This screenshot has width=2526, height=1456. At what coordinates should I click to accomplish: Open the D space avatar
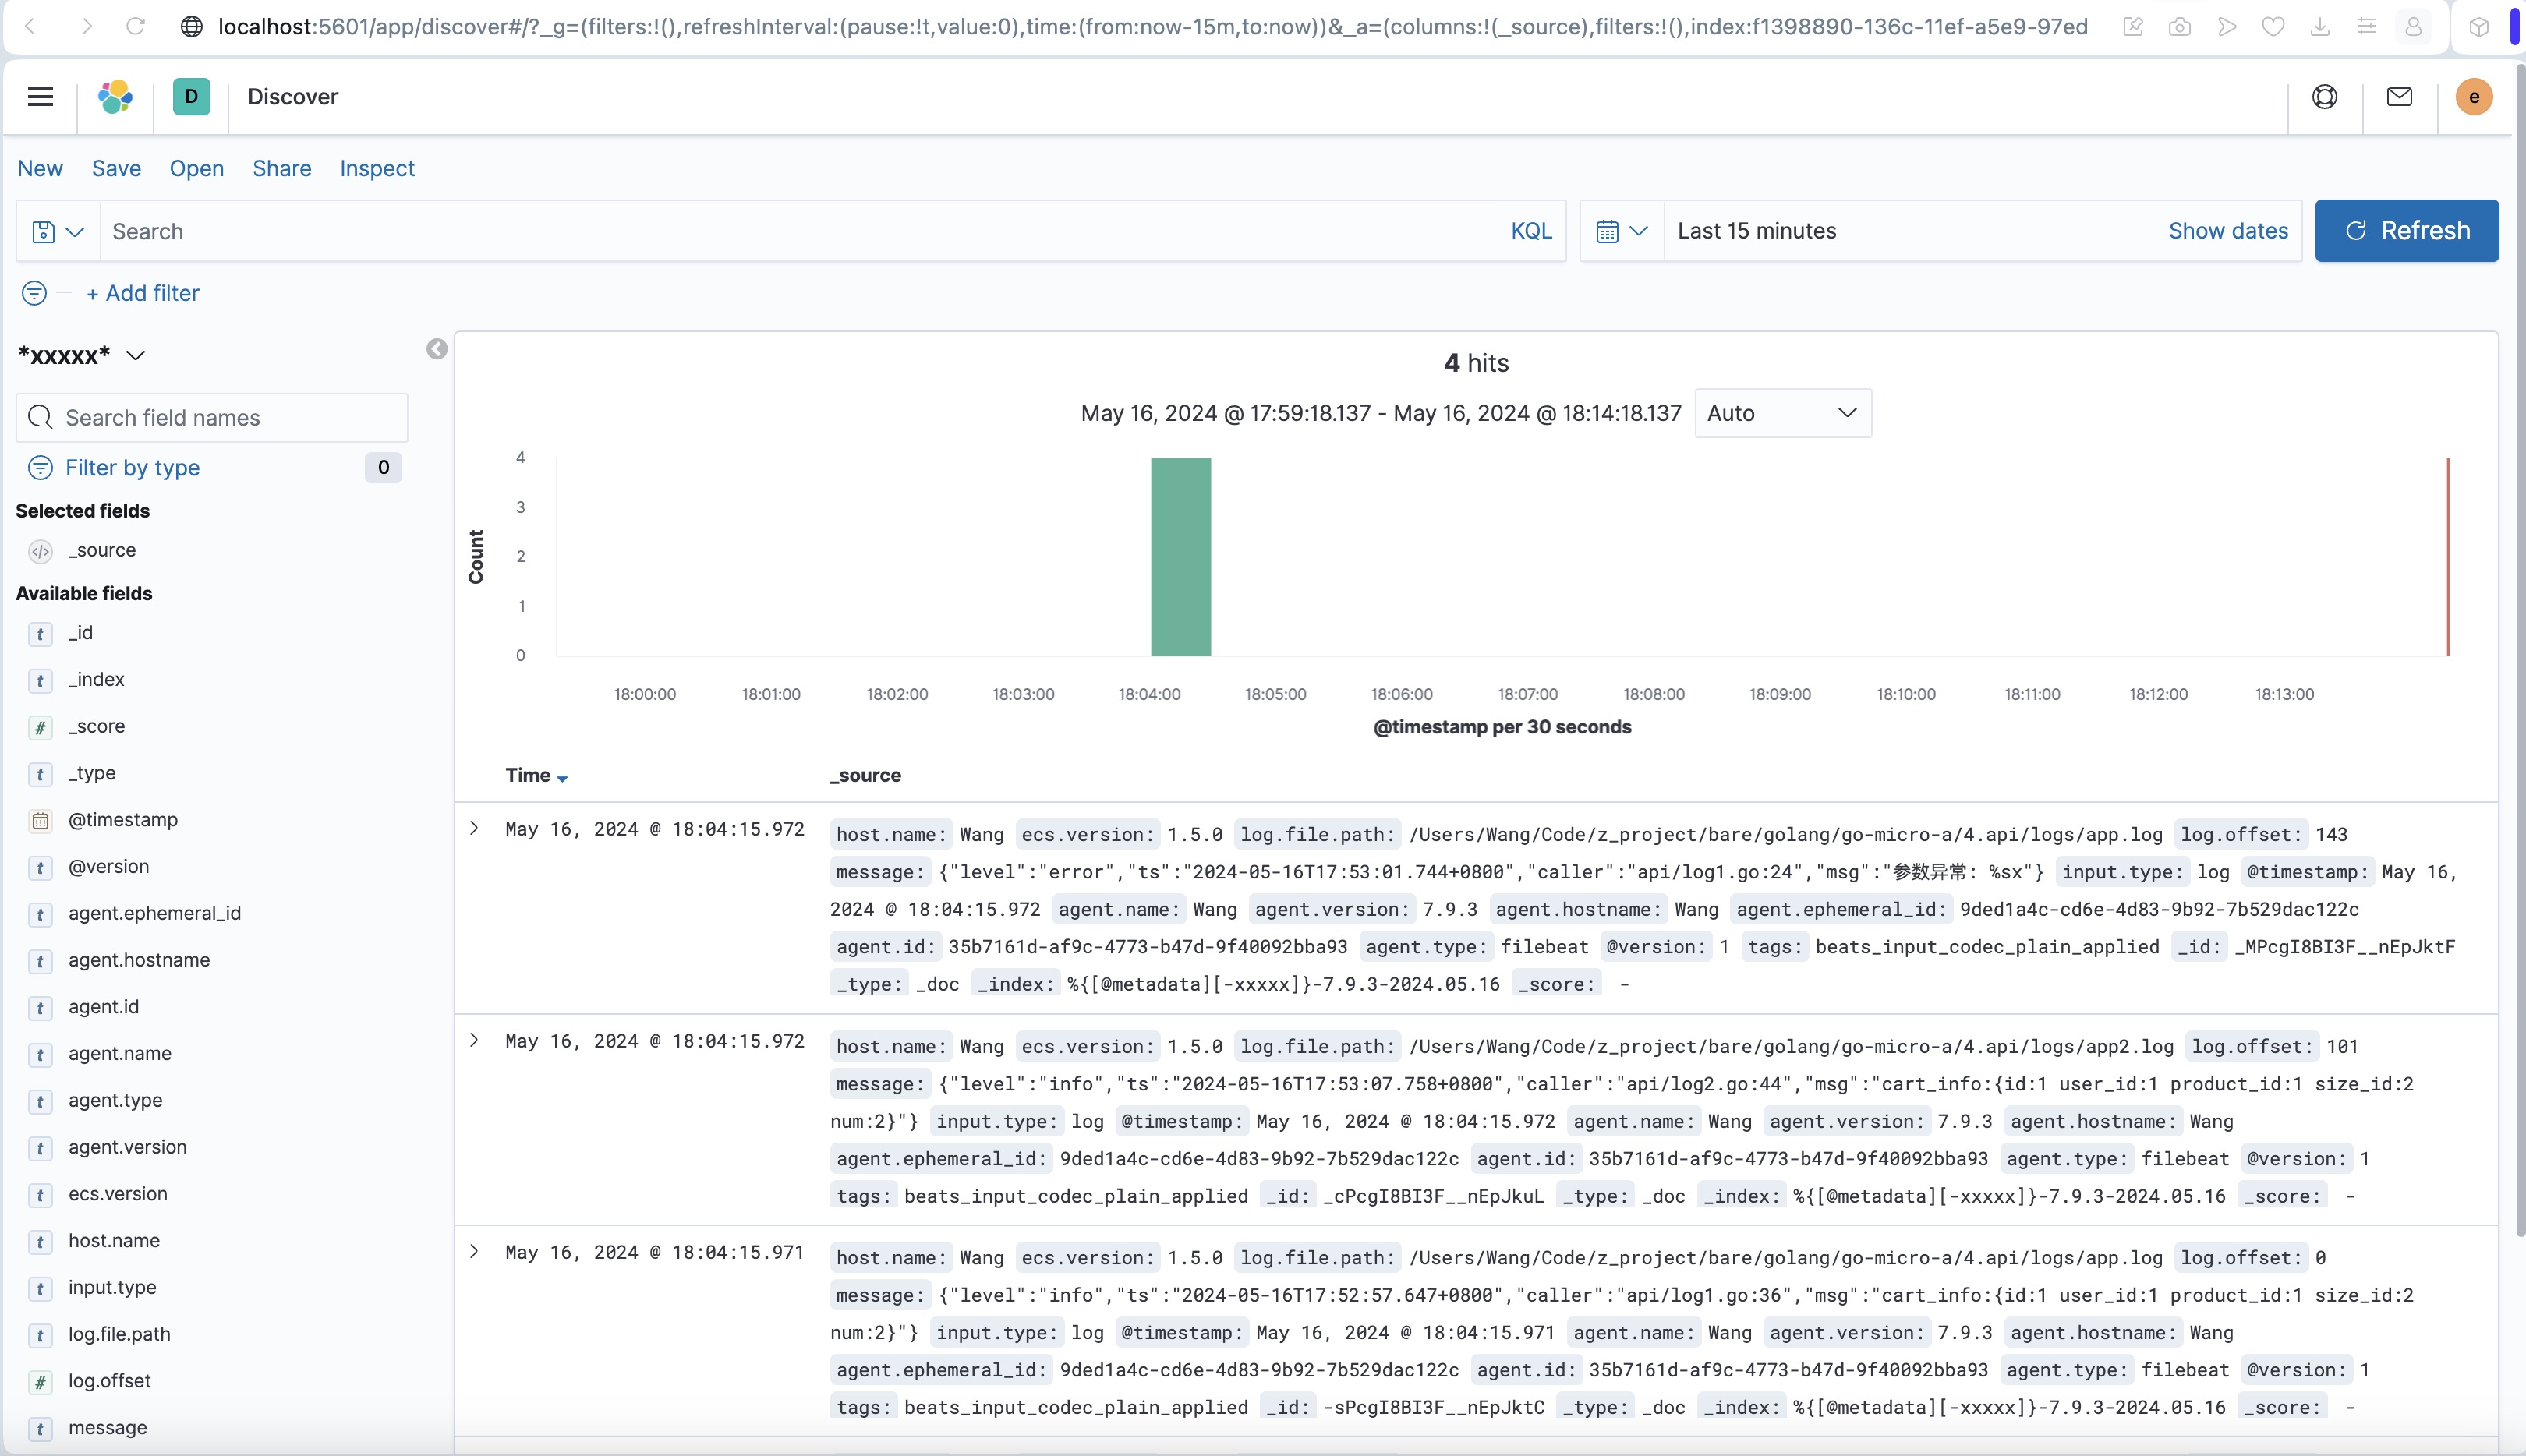(x=191, y=97)
